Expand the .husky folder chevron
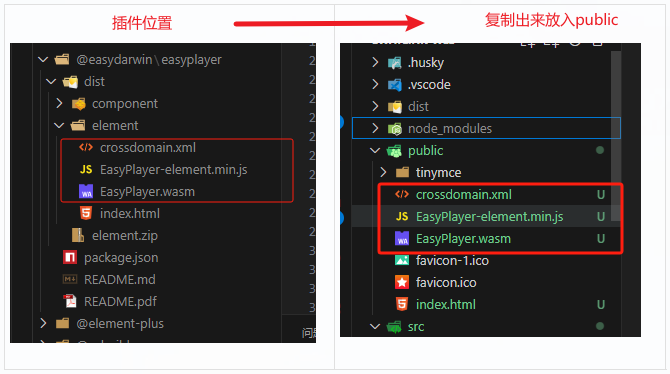 tap(375, 62)
